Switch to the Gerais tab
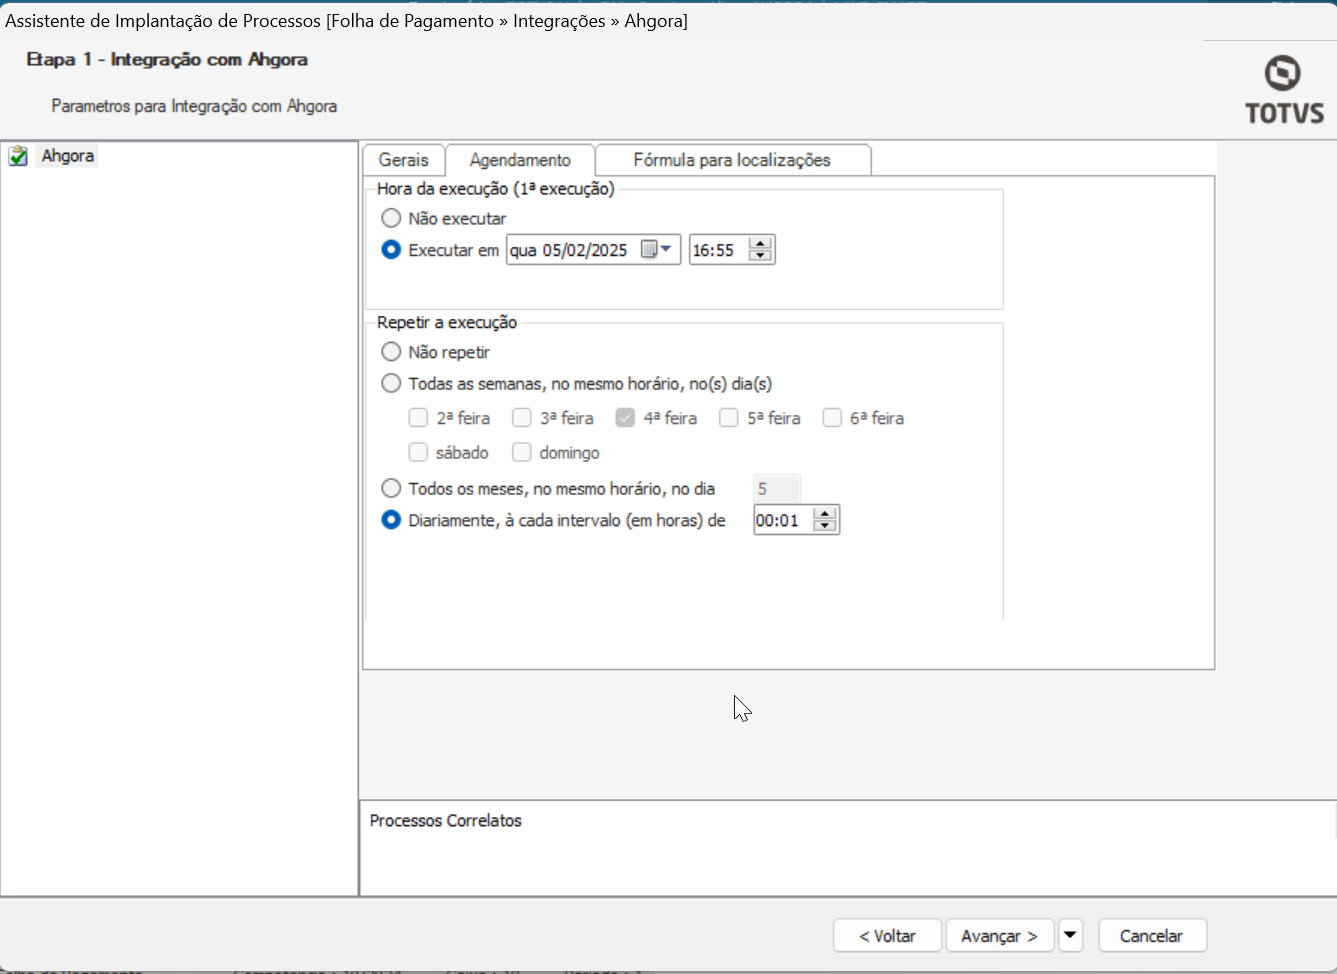This screenshot has height=974, width=1337. point(404,160)
